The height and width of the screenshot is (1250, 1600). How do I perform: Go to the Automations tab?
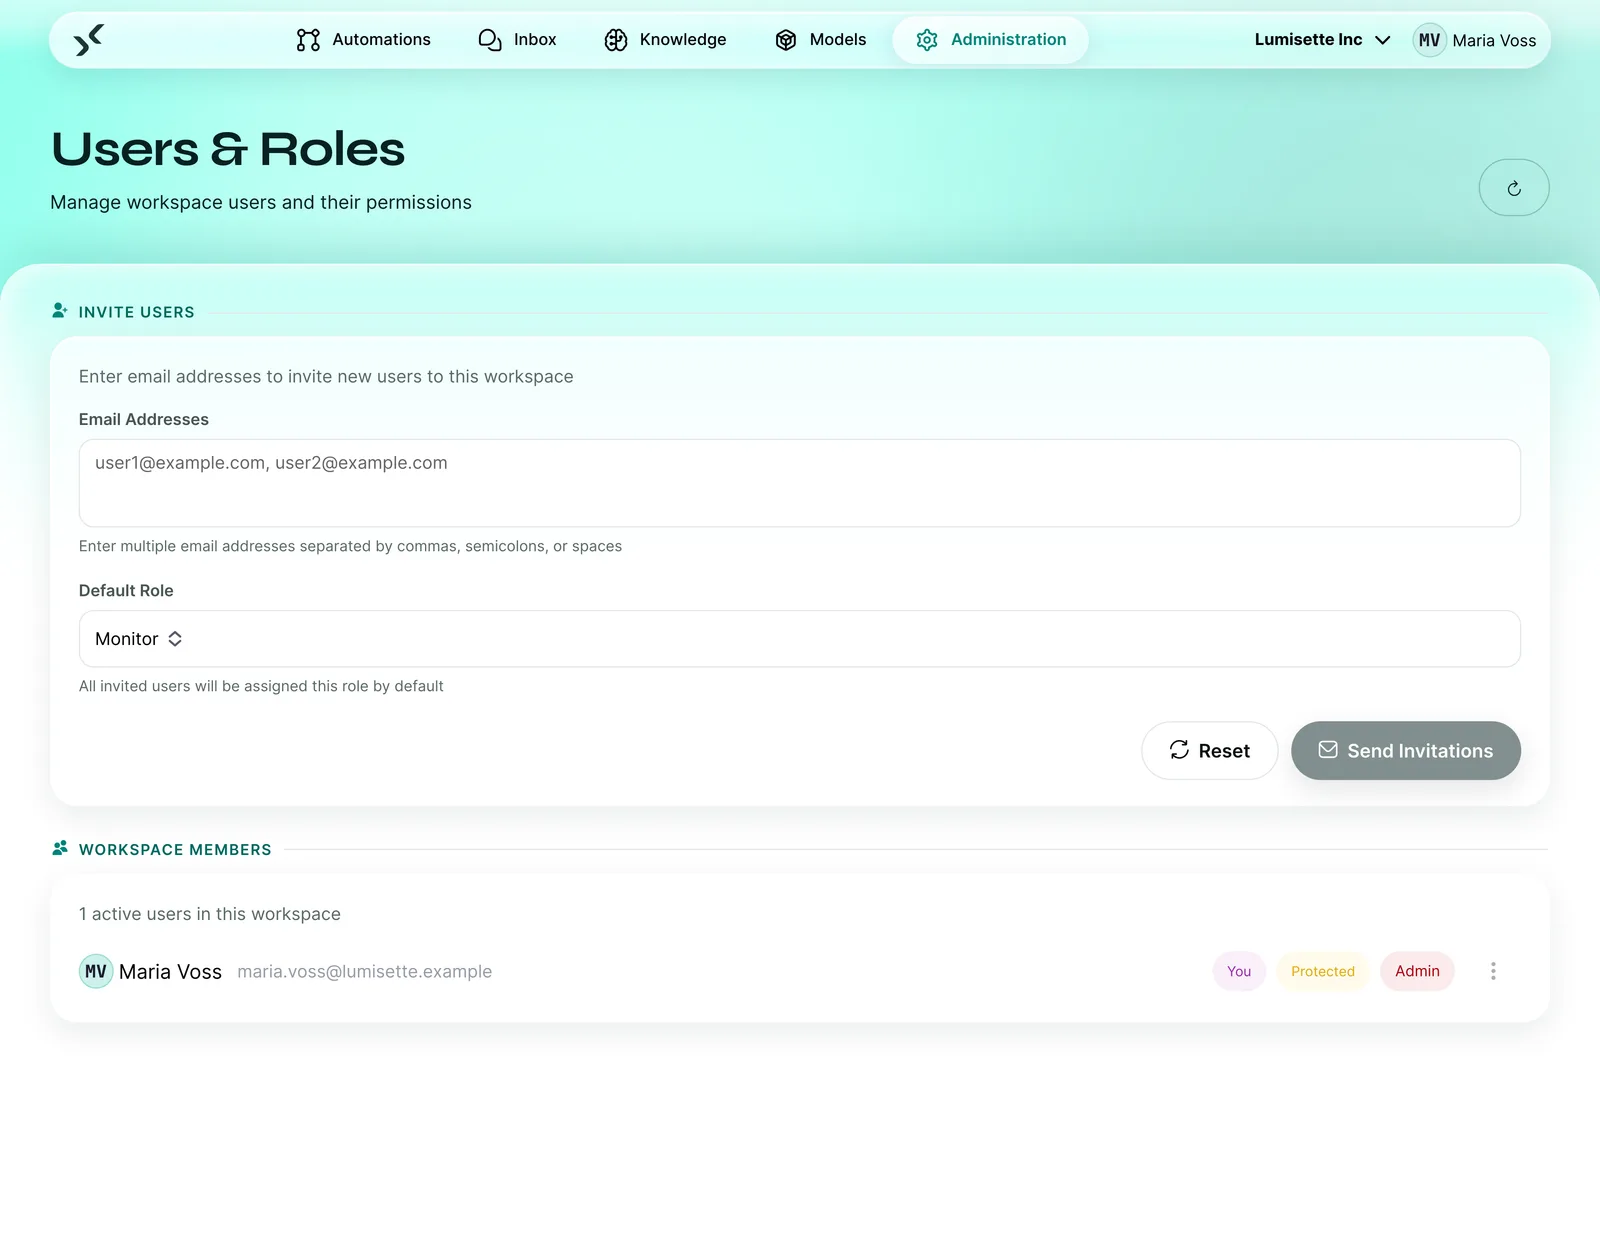point(364,40)
